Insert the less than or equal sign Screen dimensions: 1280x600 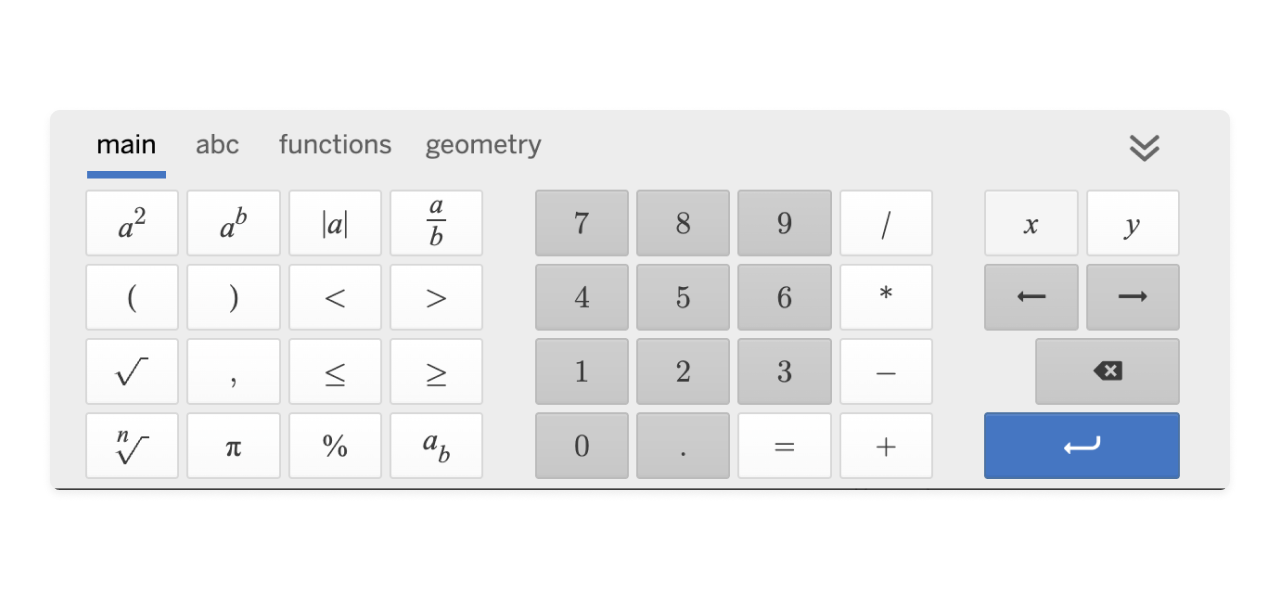[x=335, y=372]
